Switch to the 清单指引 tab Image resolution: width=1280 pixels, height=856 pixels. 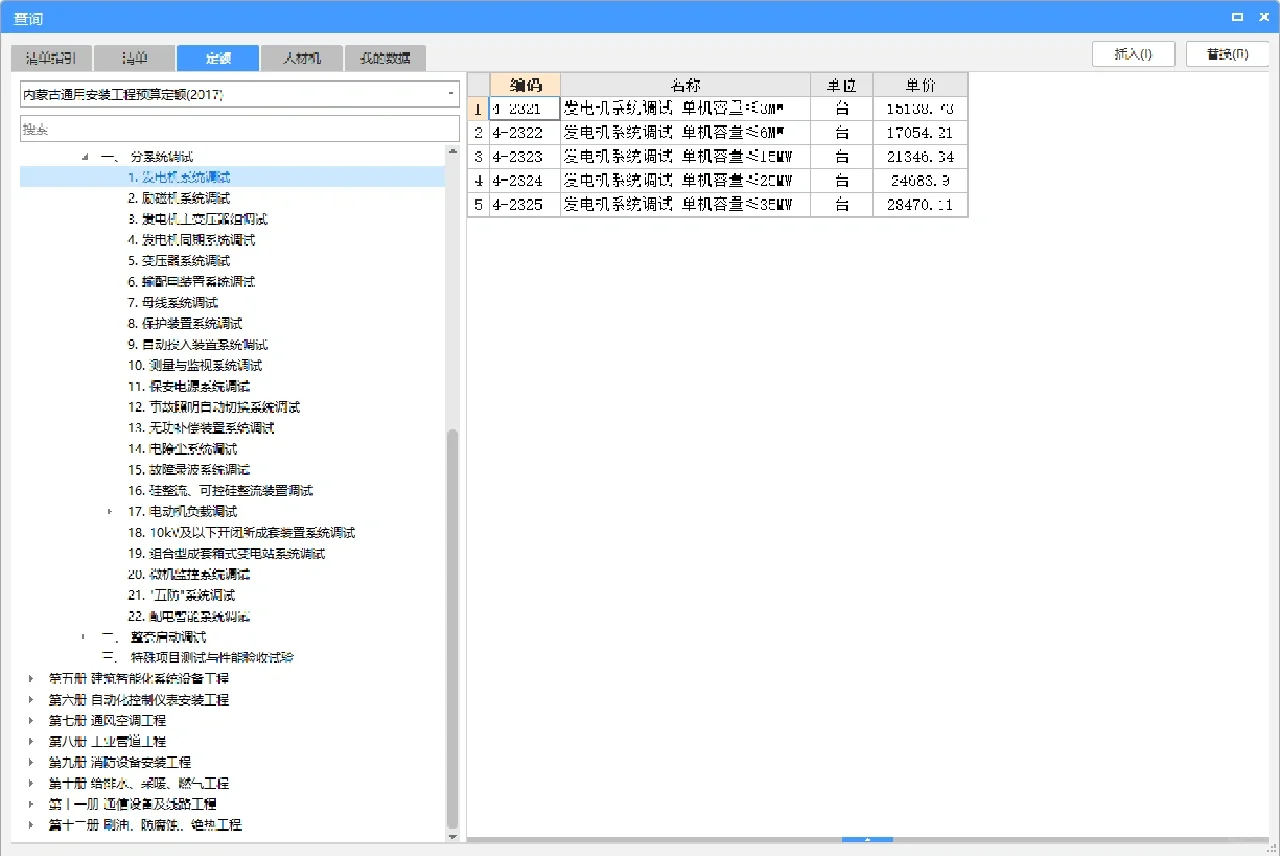click(x=50, y=58)
